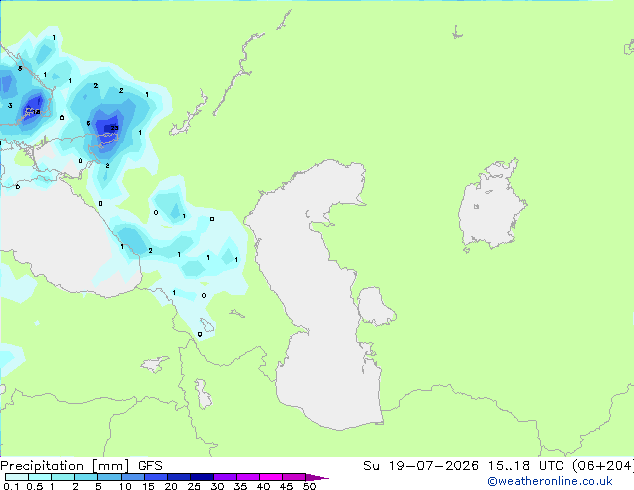The width and height of the screenshot is (634, 490).
Task: Choose the 2–5 mm legend swatch
Action: point(86,477)
